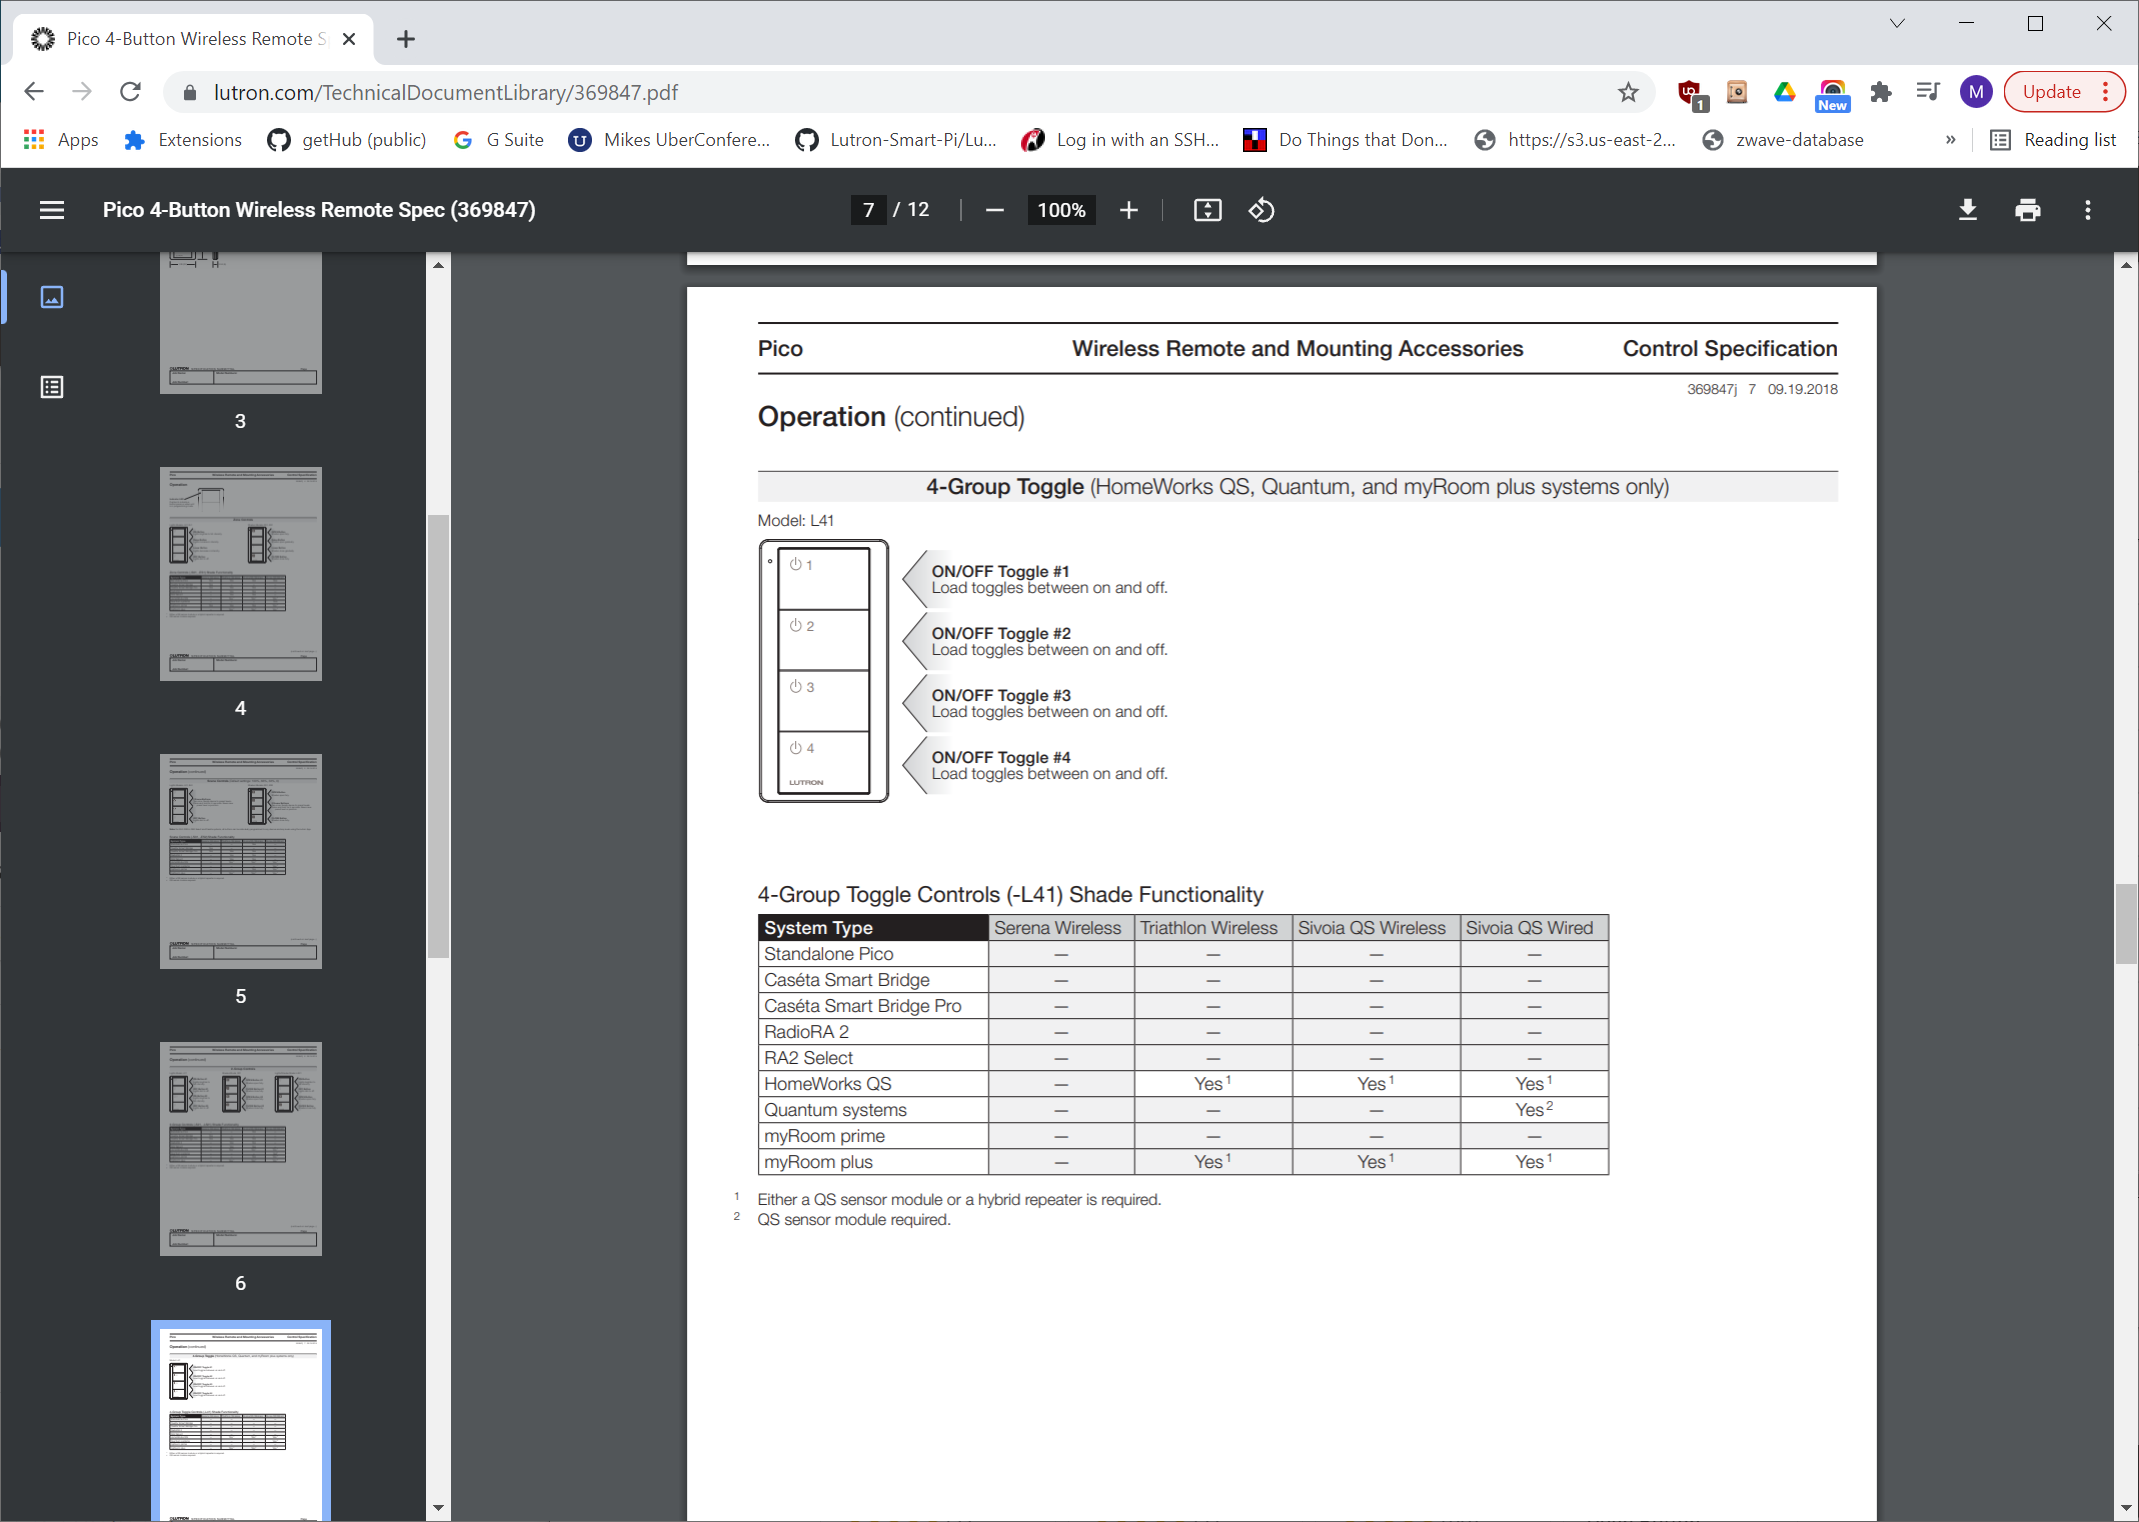Toggle the PDF sidebar menu icon

coord(52,210)
